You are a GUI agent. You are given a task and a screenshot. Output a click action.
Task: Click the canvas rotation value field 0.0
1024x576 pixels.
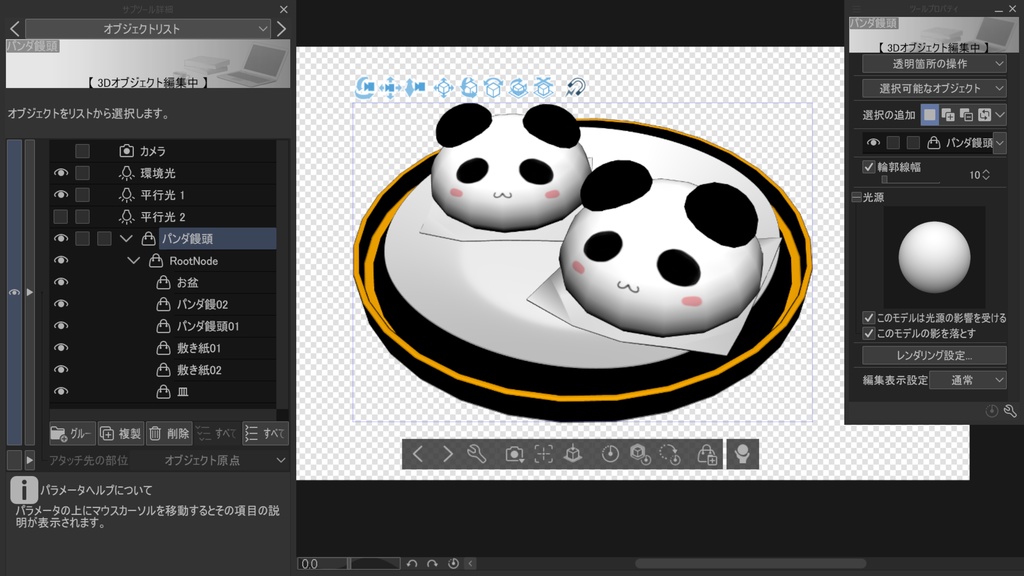pyautogui.click(x=323, y=564)
